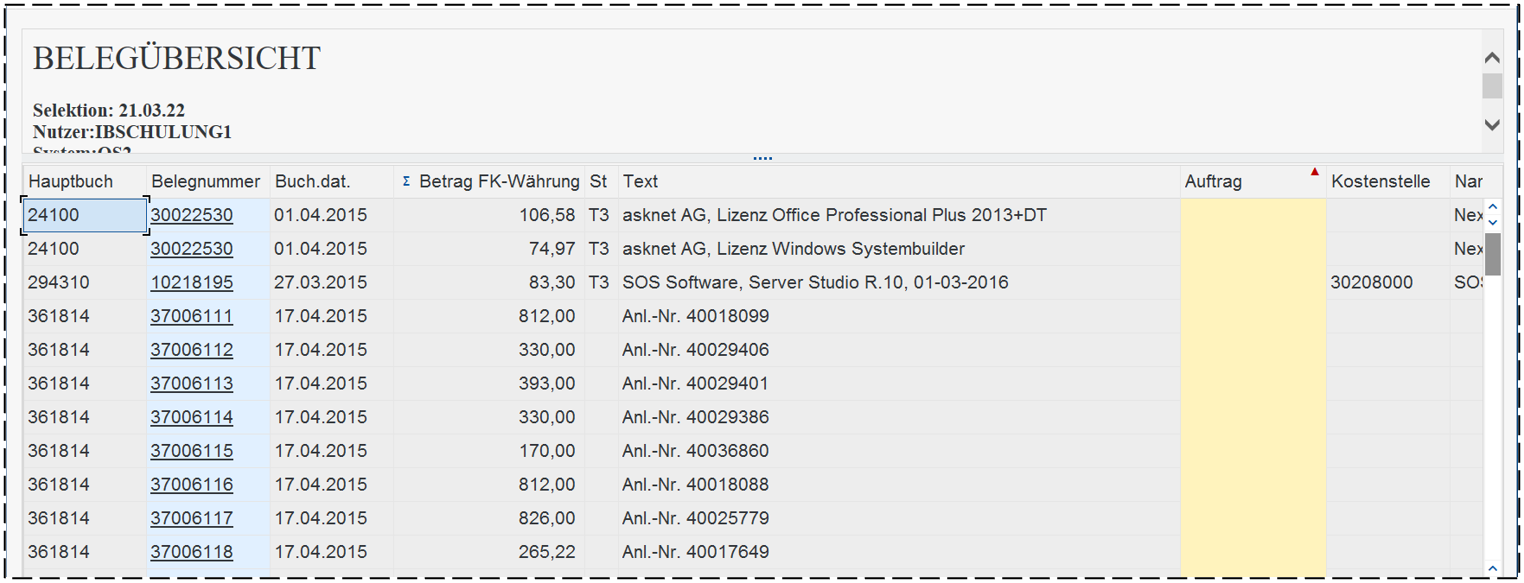Click the red sort triangle on Auftrag column

pyautogui.click(x=1315, y=172)
